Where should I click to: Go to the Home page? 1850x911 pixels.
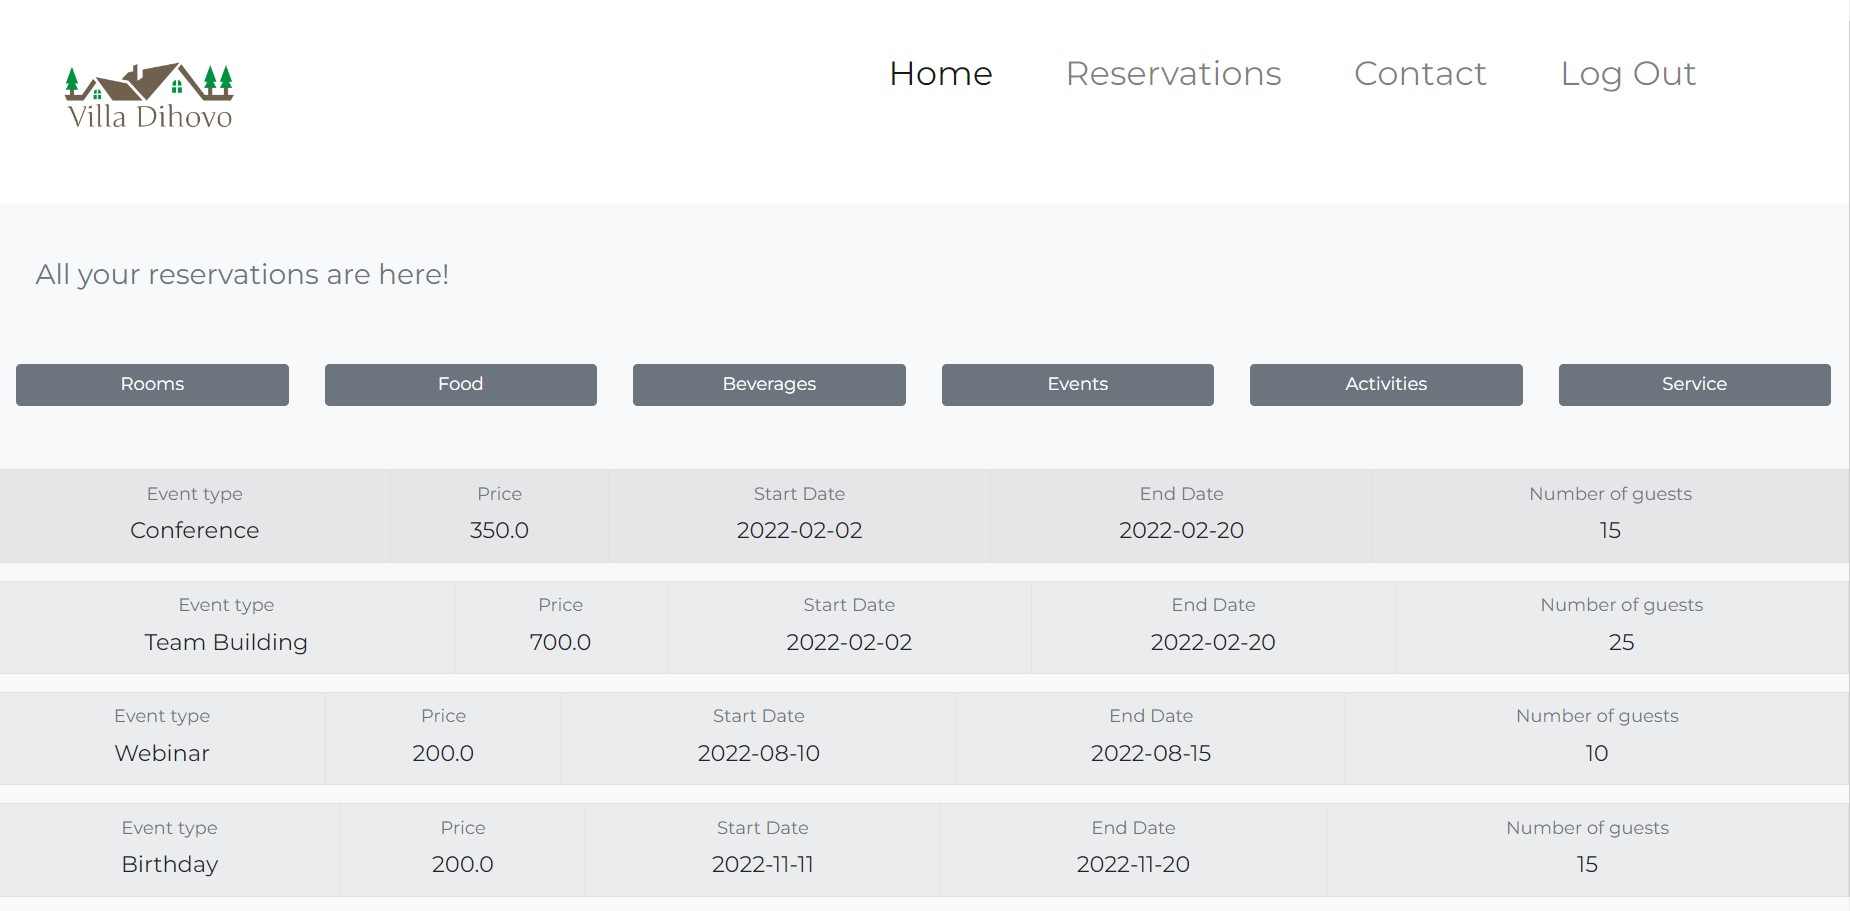pos(940,74)
